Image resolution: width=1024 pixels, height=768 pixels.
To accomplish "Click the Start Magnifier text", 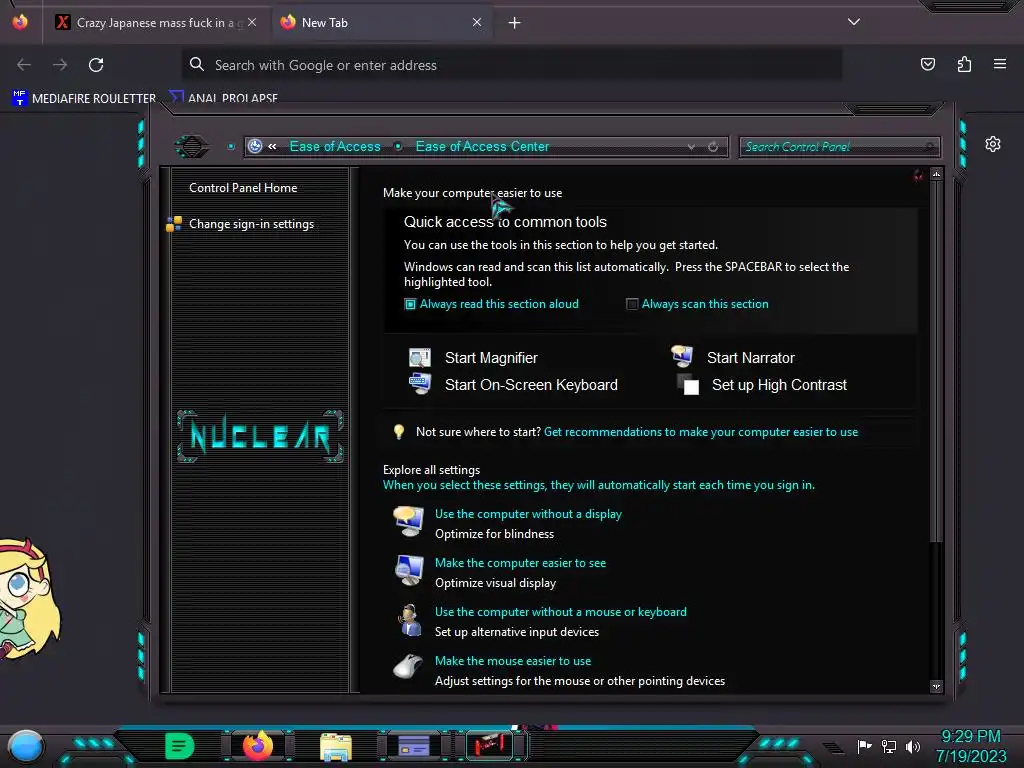I will [x=491, y=358].
